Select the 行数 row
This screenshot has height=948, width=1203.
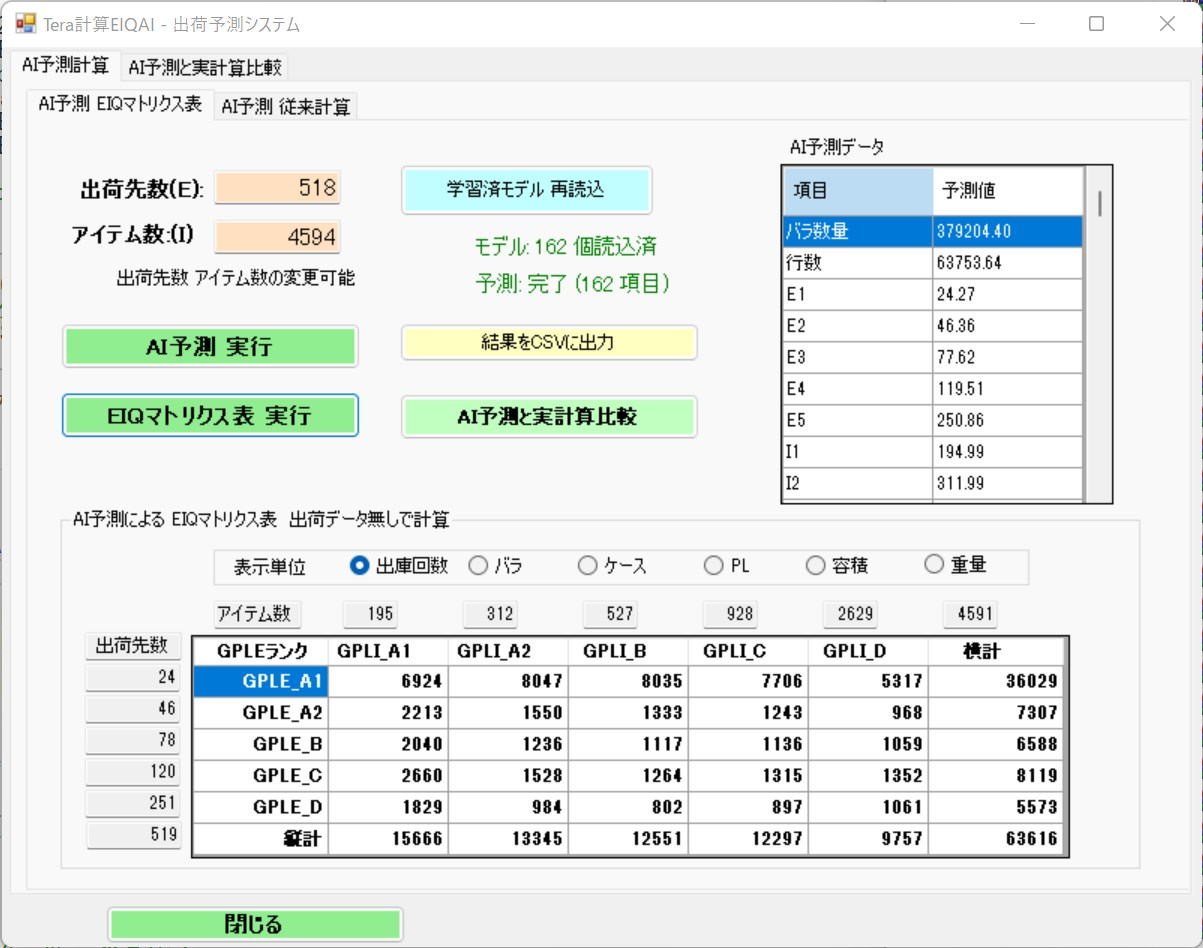click(x=933, y=263)
